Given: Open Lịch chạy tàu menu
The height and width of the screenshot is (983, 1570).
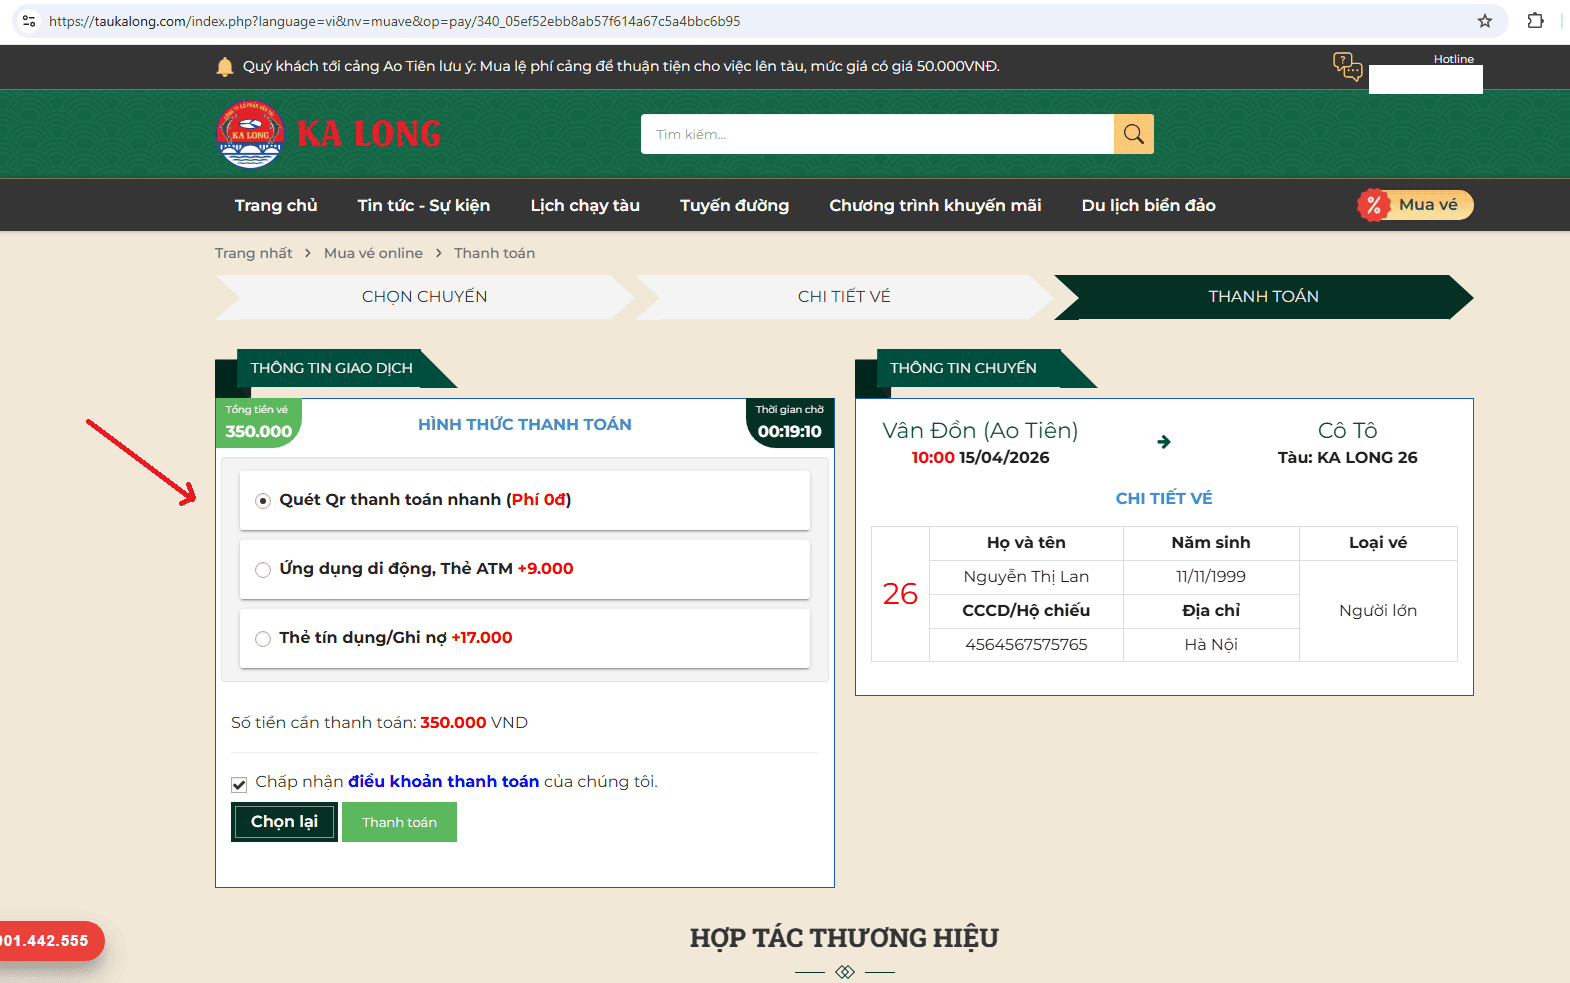Looking at the screenshot, I should tap(585, 205).
